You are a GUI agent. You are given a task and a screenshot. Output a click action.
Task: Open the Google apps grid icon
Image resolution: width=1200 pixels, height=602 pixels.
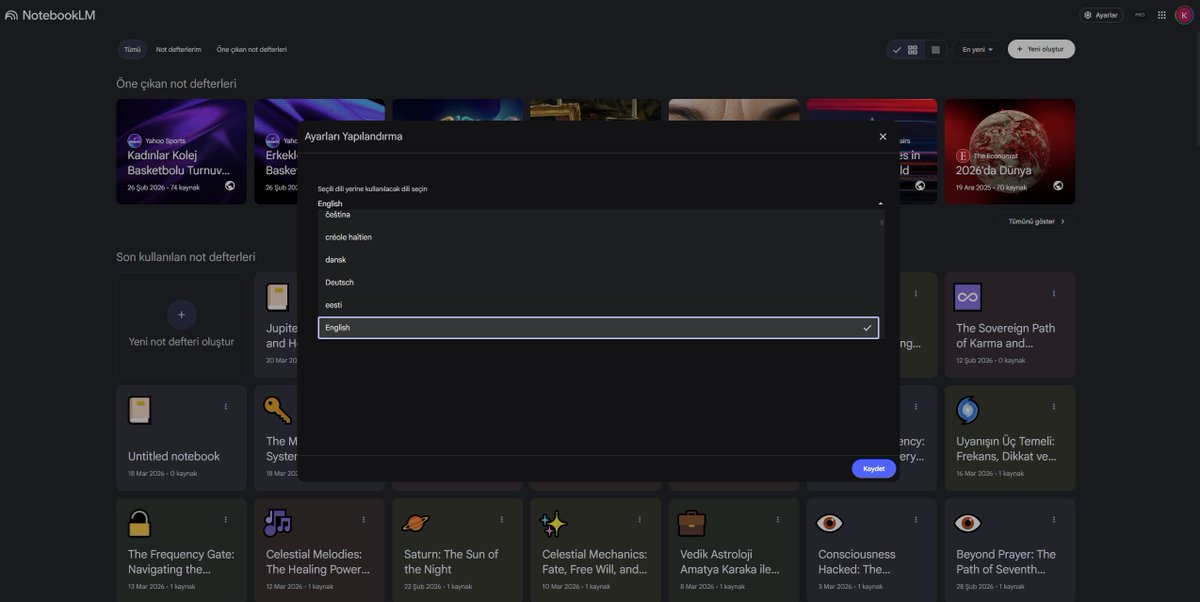point(1162,15)
